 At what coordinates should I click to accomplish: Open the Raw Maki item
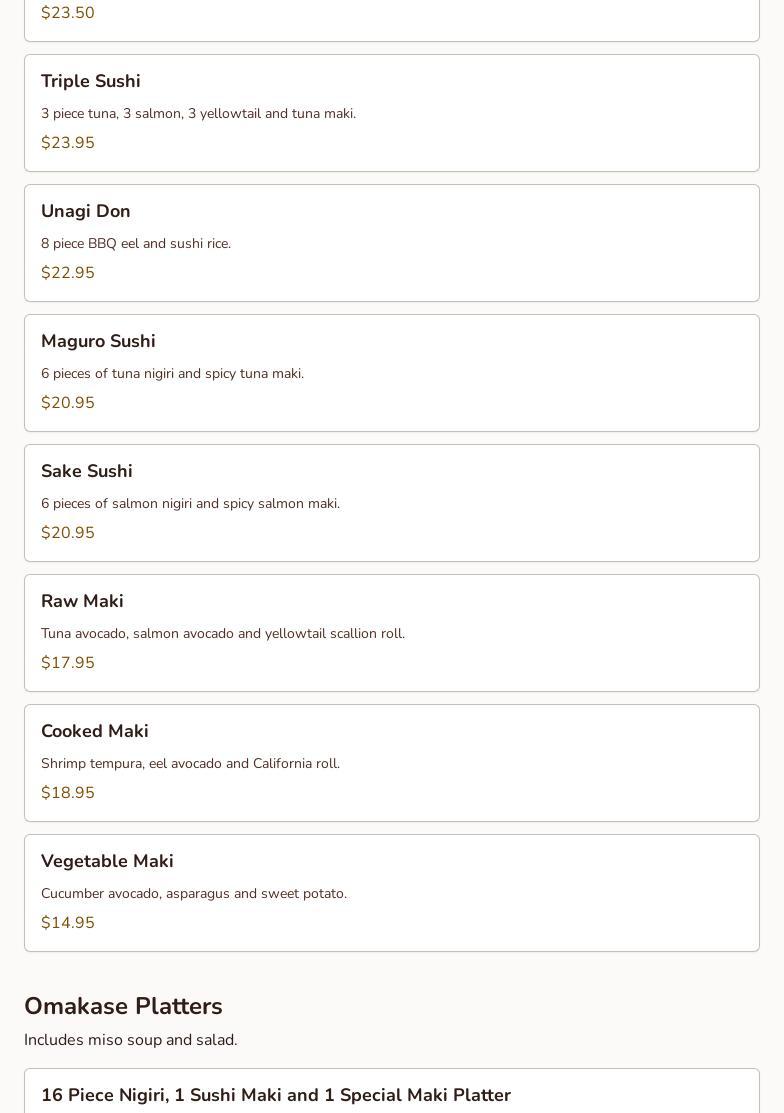pos(82,601)
